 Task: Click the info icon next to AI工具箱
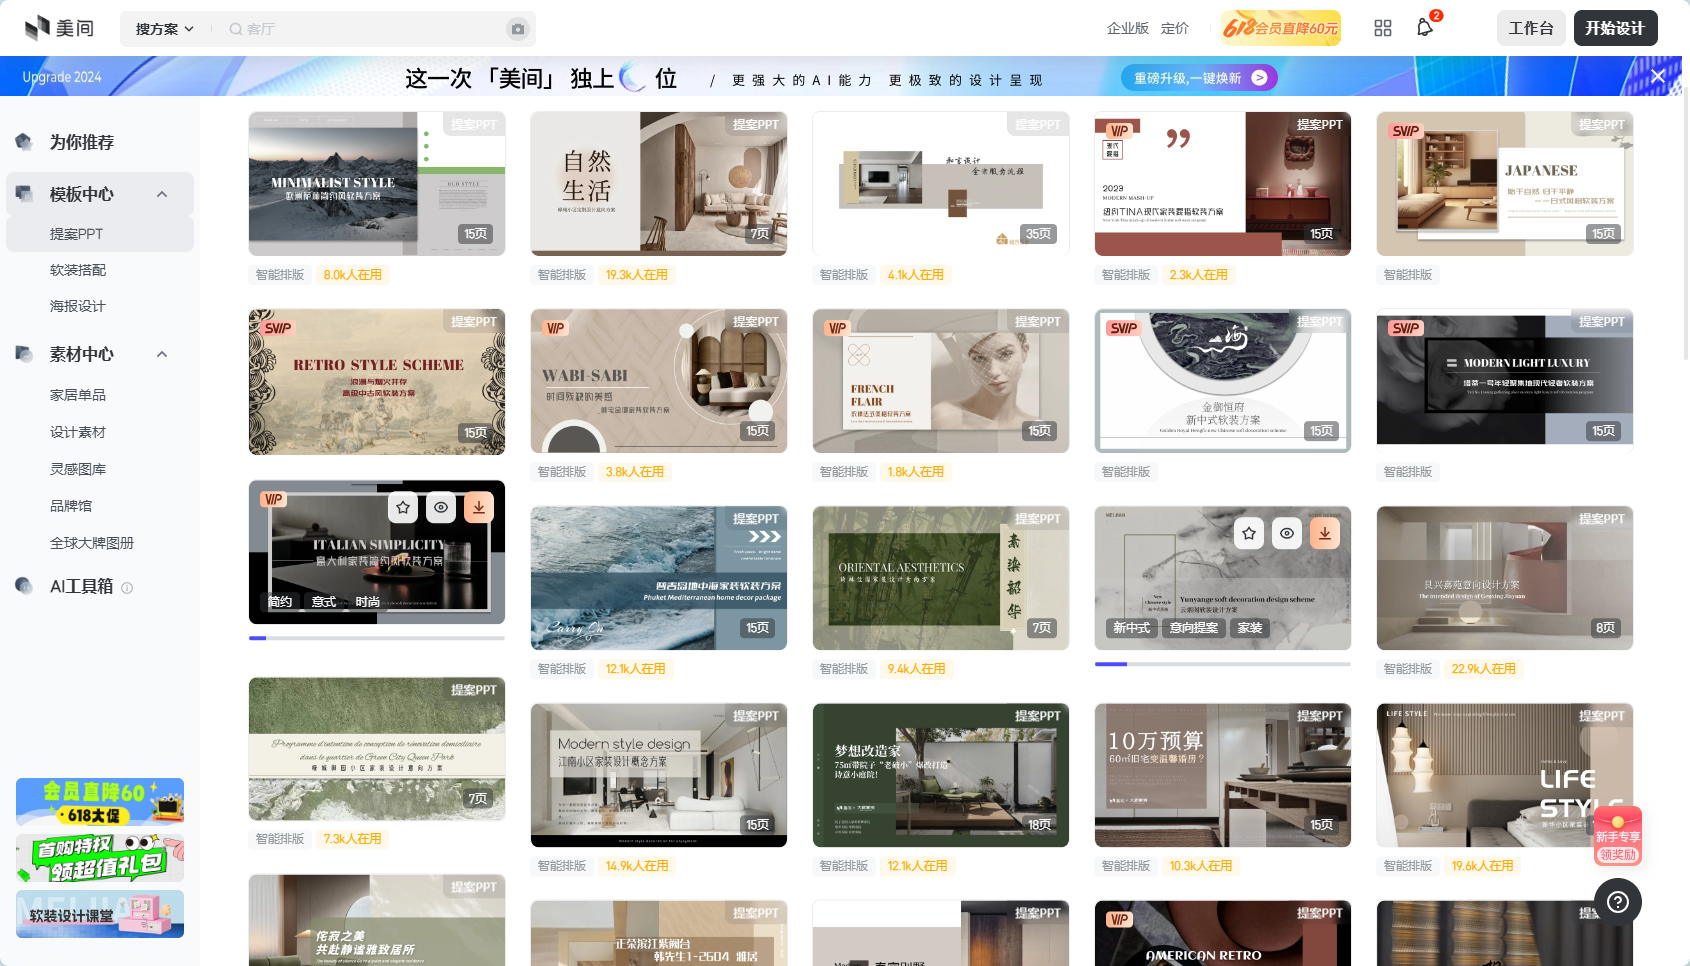click(127, 588)
